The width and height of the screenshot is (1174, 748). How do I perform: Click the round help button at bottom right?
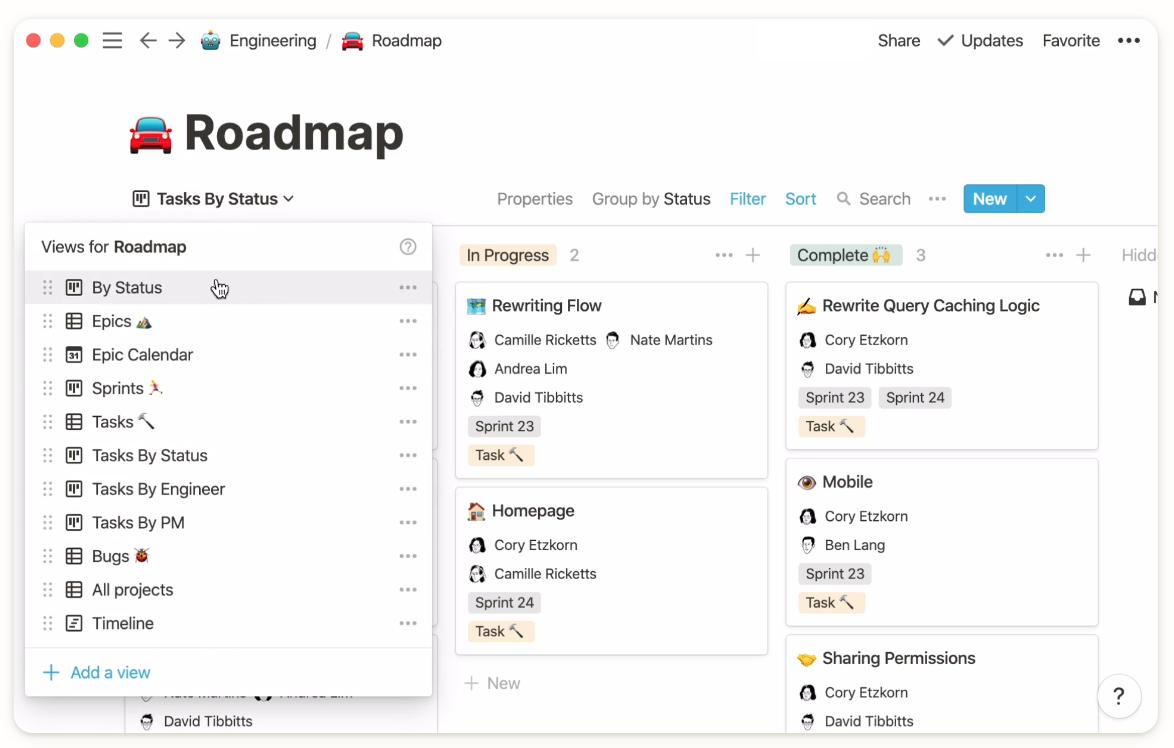click(1119, 696)
